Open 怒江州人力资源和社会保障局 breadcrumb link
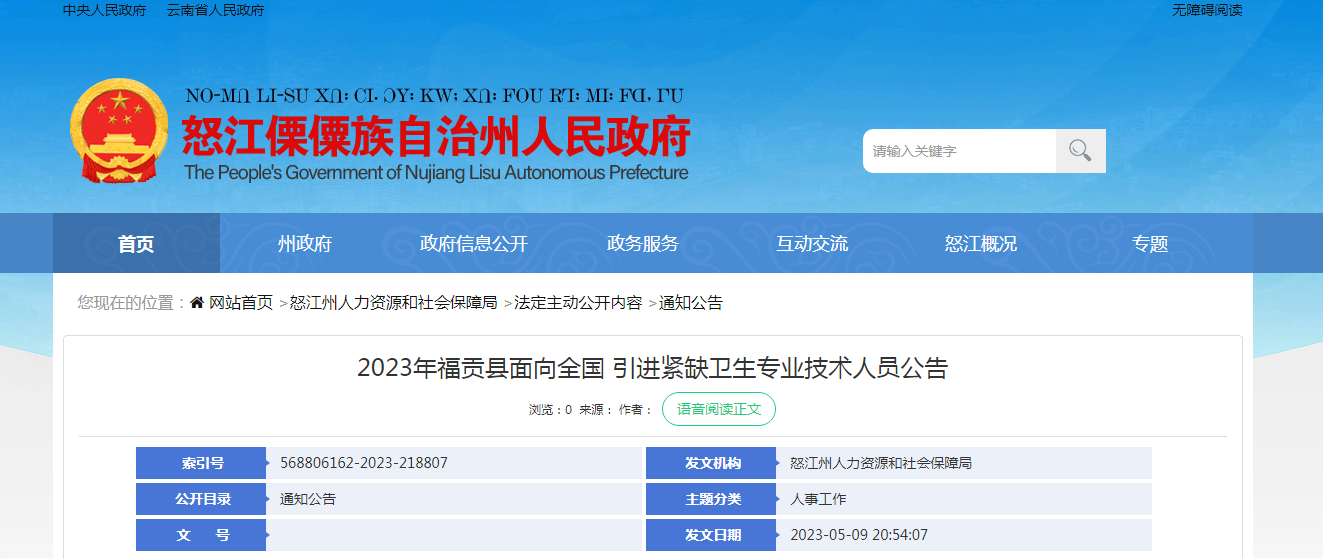Screen dimensions: 1323x559 click(393, 303)
